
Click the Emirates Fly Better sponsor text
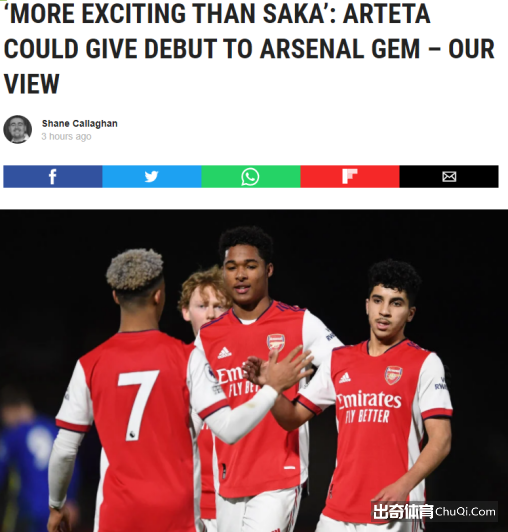coord(369,407)
